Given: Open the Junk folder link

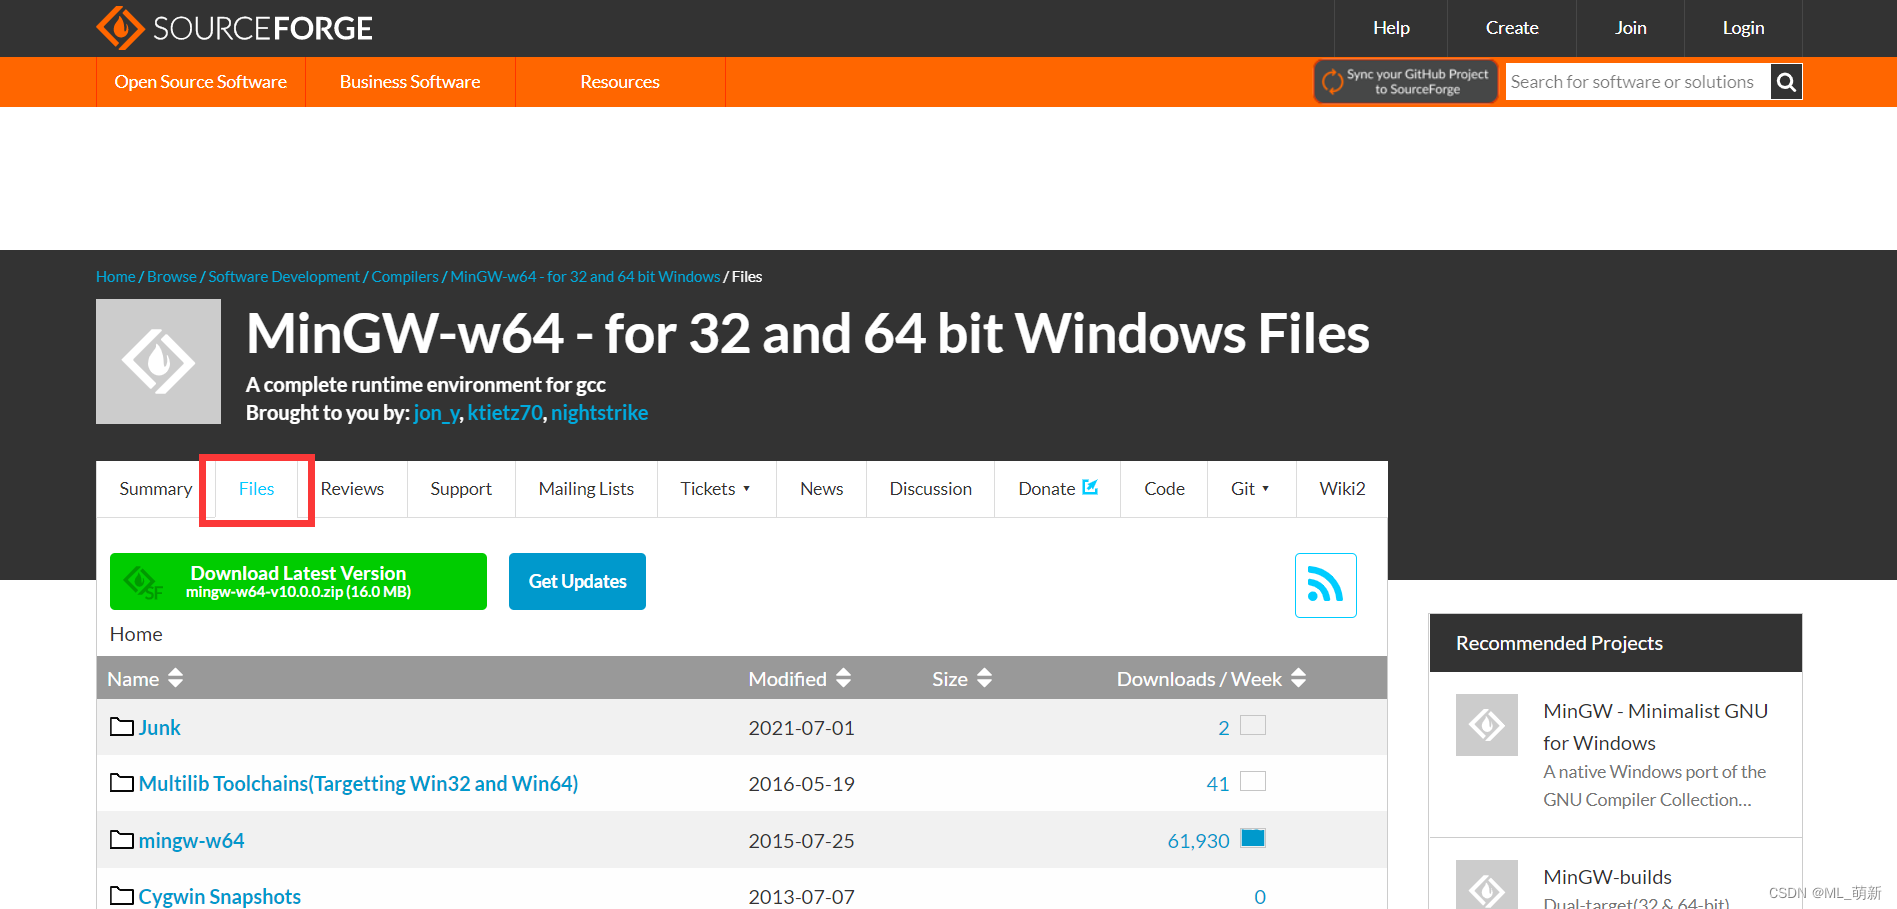Looking at the screenshot, I should click(159, 727).
